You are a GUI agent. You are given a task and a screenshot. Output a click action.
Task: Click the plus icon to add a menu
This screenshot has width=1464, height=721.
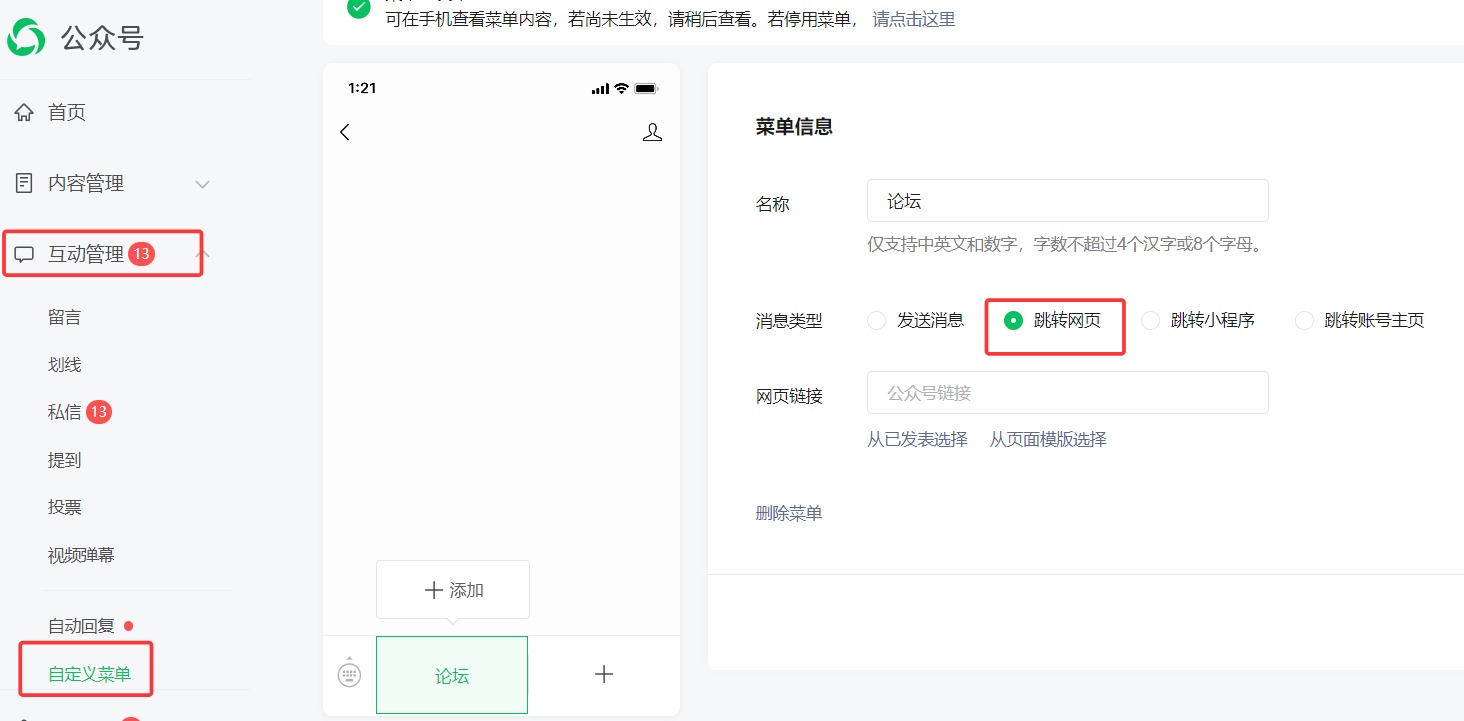604,674
